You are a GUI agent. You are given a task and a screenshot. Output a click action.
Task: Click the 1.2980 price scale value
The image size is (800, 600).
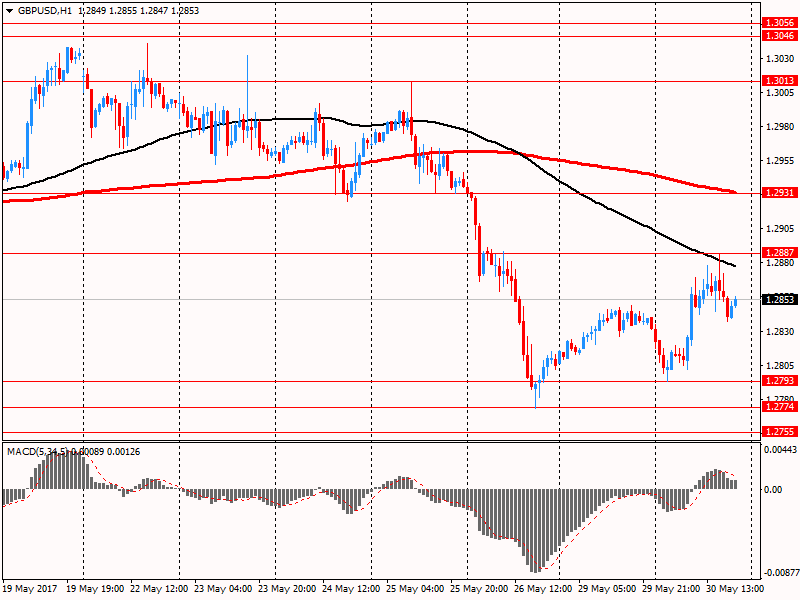(x=781, y=127)
